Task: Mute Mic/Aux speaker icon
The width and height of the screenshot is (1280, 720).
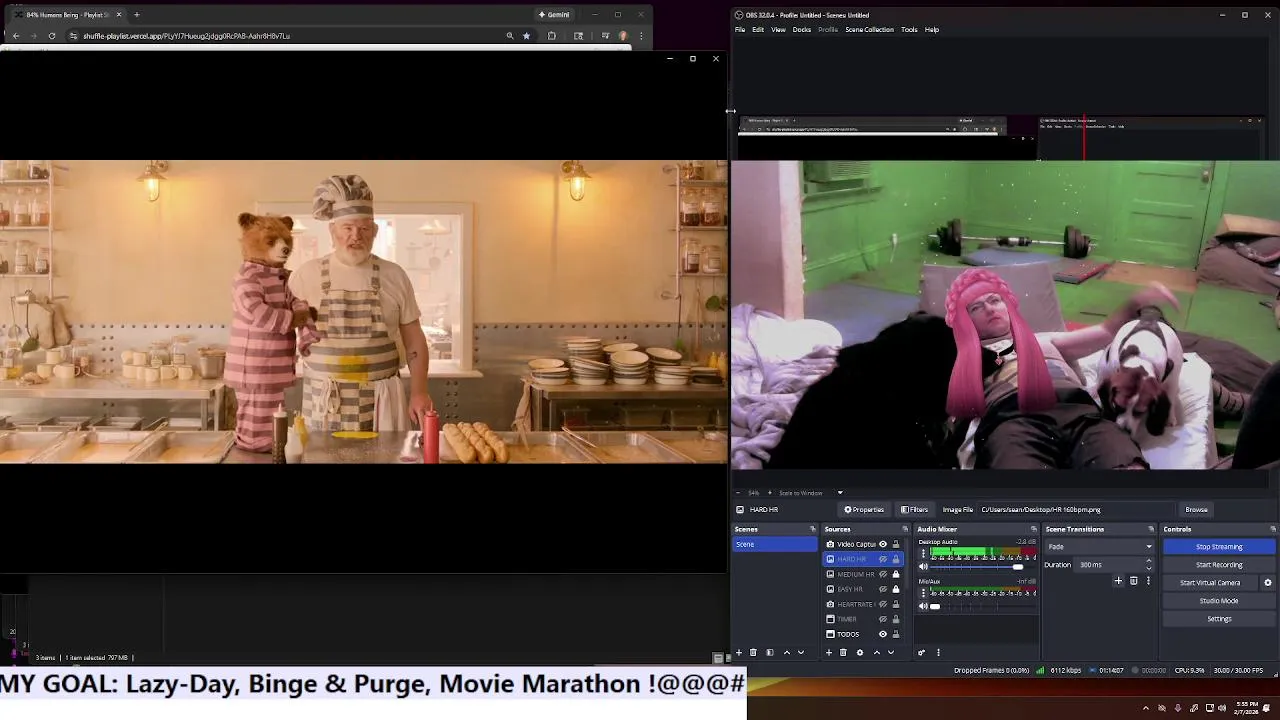Action: pos(923,606)
